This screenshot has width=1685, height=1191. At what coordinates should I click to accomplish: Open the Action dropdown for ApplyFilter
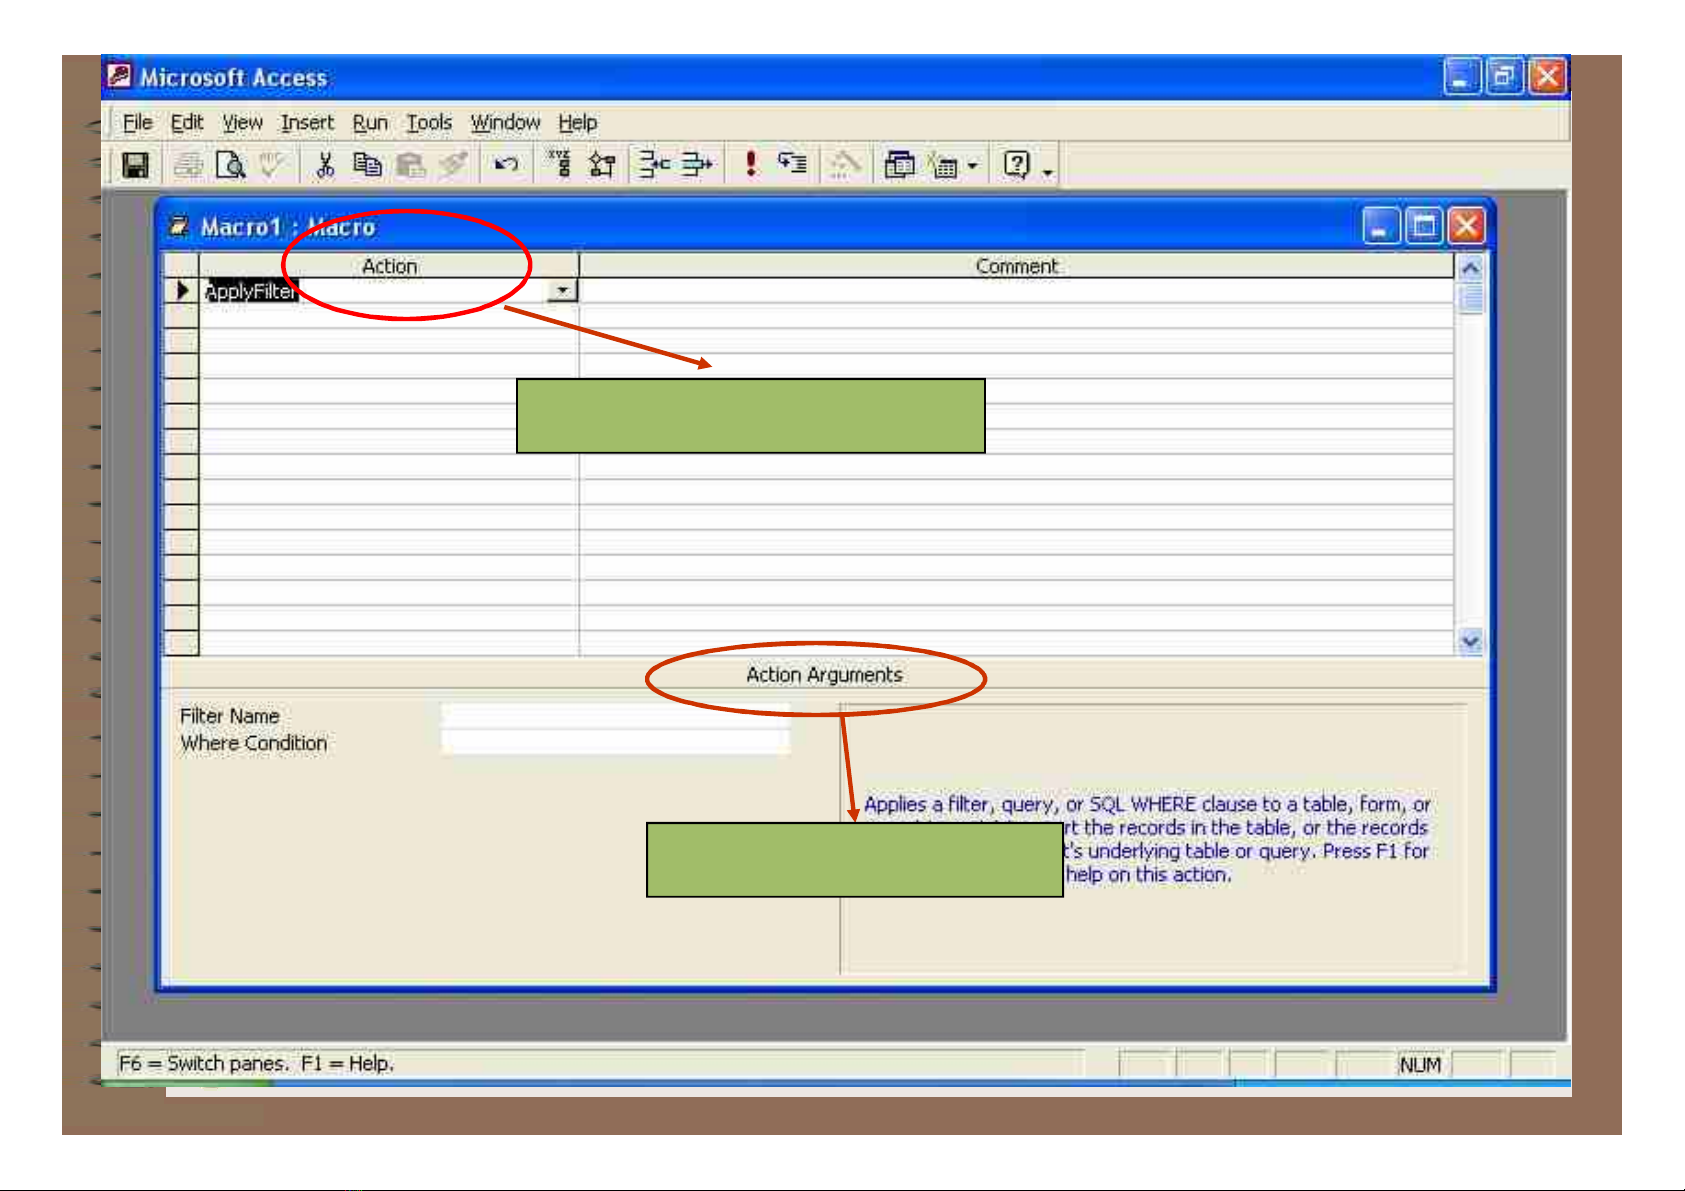click(x=563, y=291)
